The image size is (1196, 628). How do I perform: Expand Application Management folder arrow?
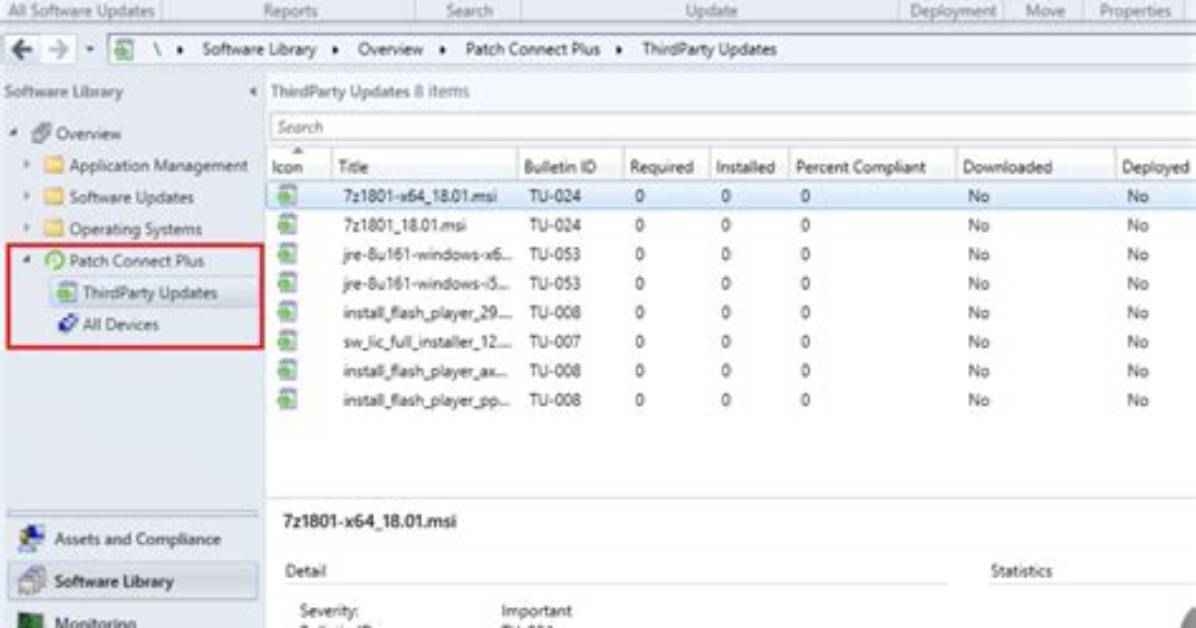tap(27, 165)
